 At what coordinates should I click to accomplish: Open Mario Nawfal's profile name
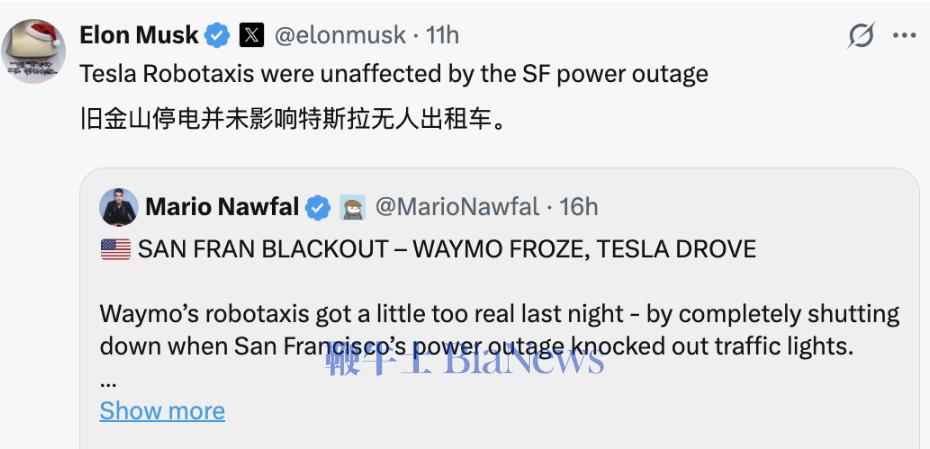pos(222,207)
